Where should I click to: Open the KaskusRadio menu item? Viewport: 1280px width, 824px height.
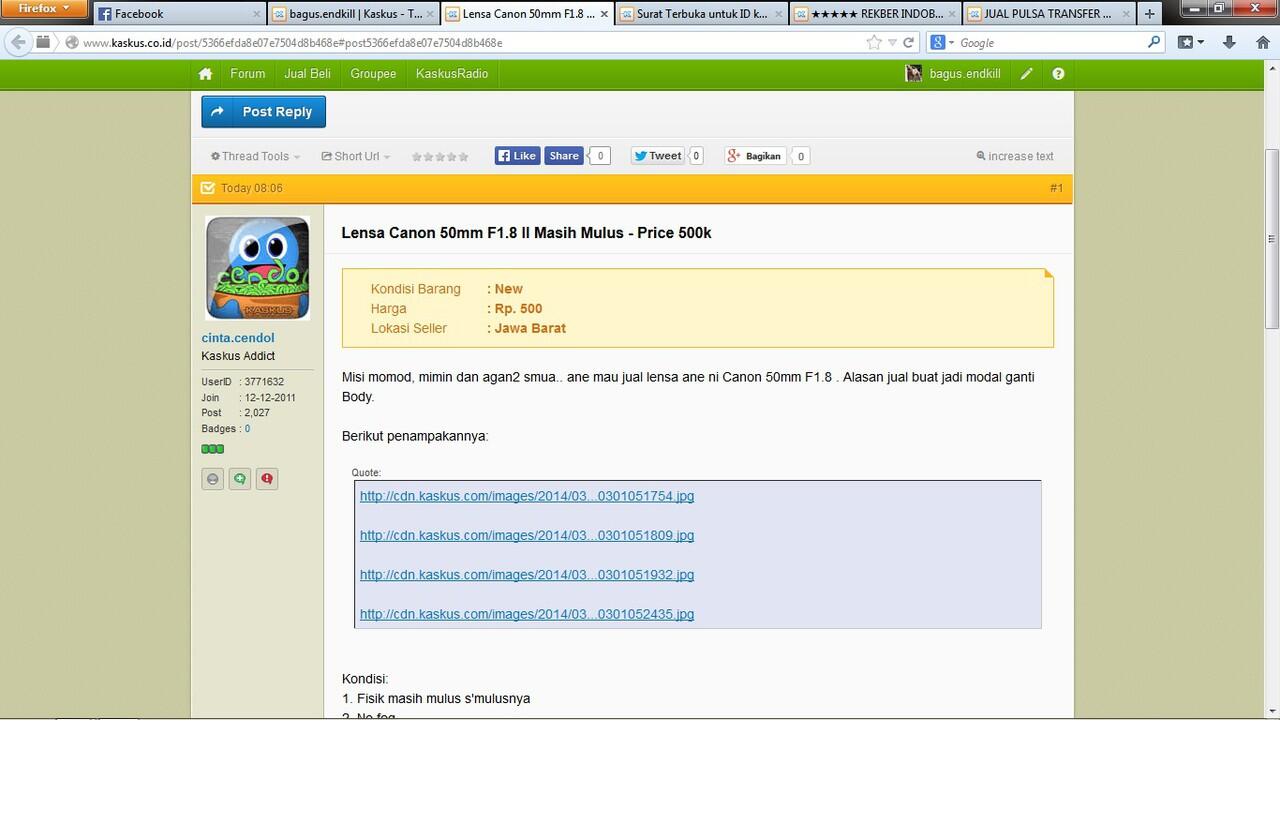point(452,74)
